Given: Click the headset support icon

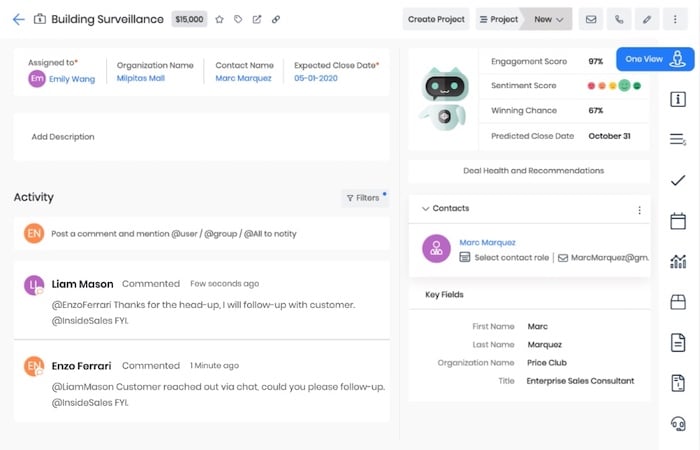Looking at the screenshot, I should (x=678, y=424).
